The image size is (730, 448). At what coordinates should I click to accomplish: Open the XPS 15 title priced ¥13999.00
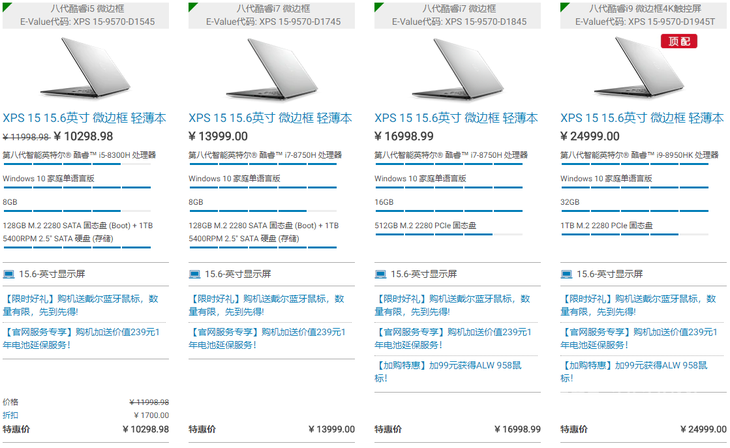tap(270, 118)
